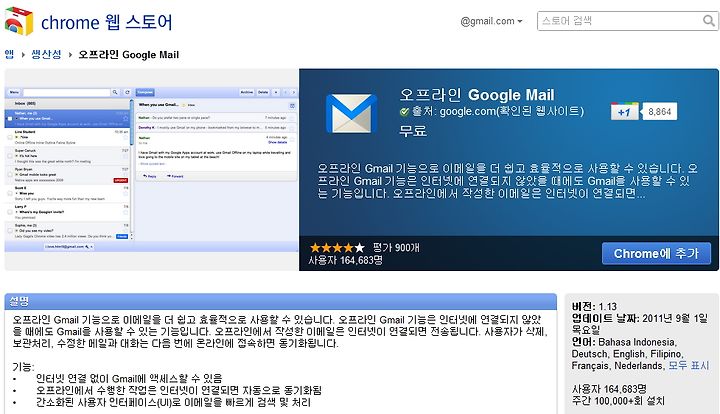Open the Gmail app screenshot thumbnail
720x414 pixels.
[x=152, y=170]
